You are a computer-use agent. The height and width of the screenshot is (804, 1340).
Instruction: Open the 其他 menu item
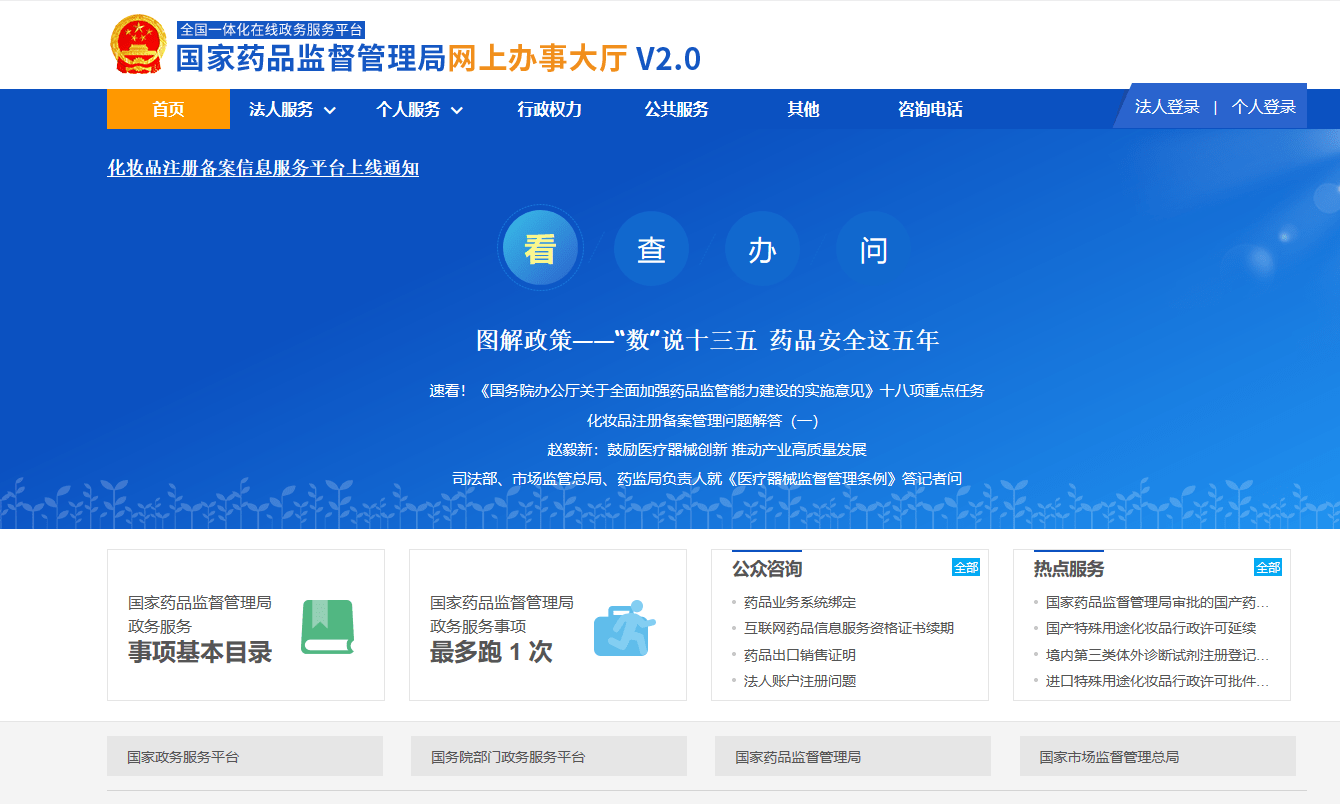coord(803,109)
